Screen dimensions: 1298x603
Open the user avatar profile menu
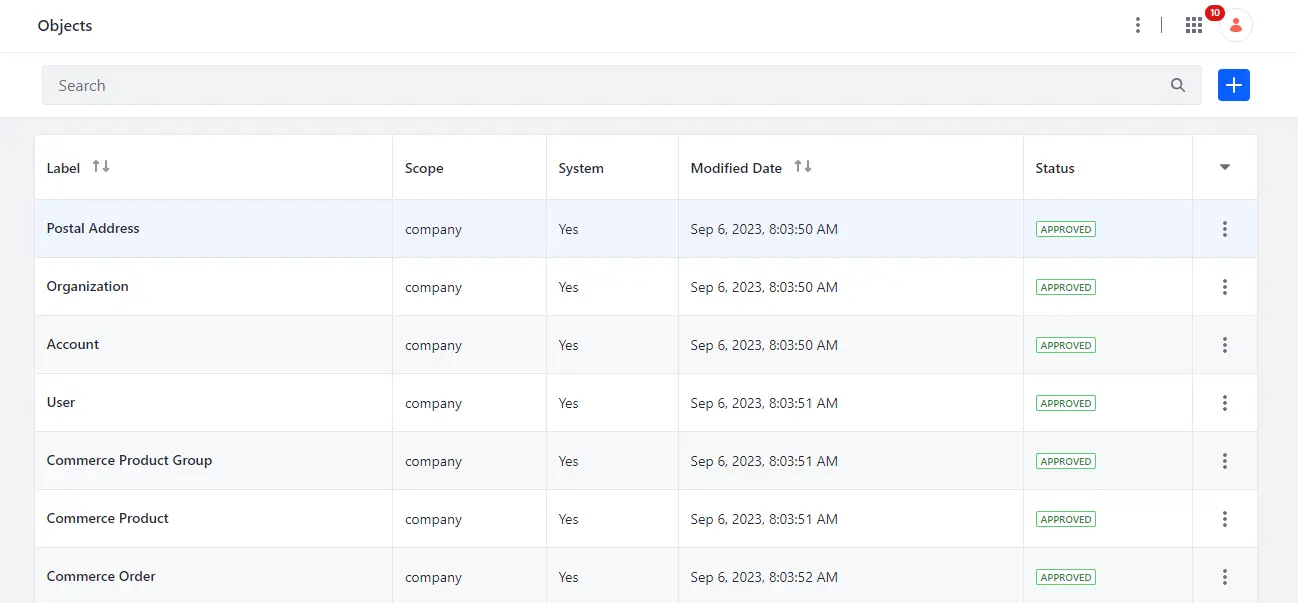pyautogui.click(x=1236, y=25)
